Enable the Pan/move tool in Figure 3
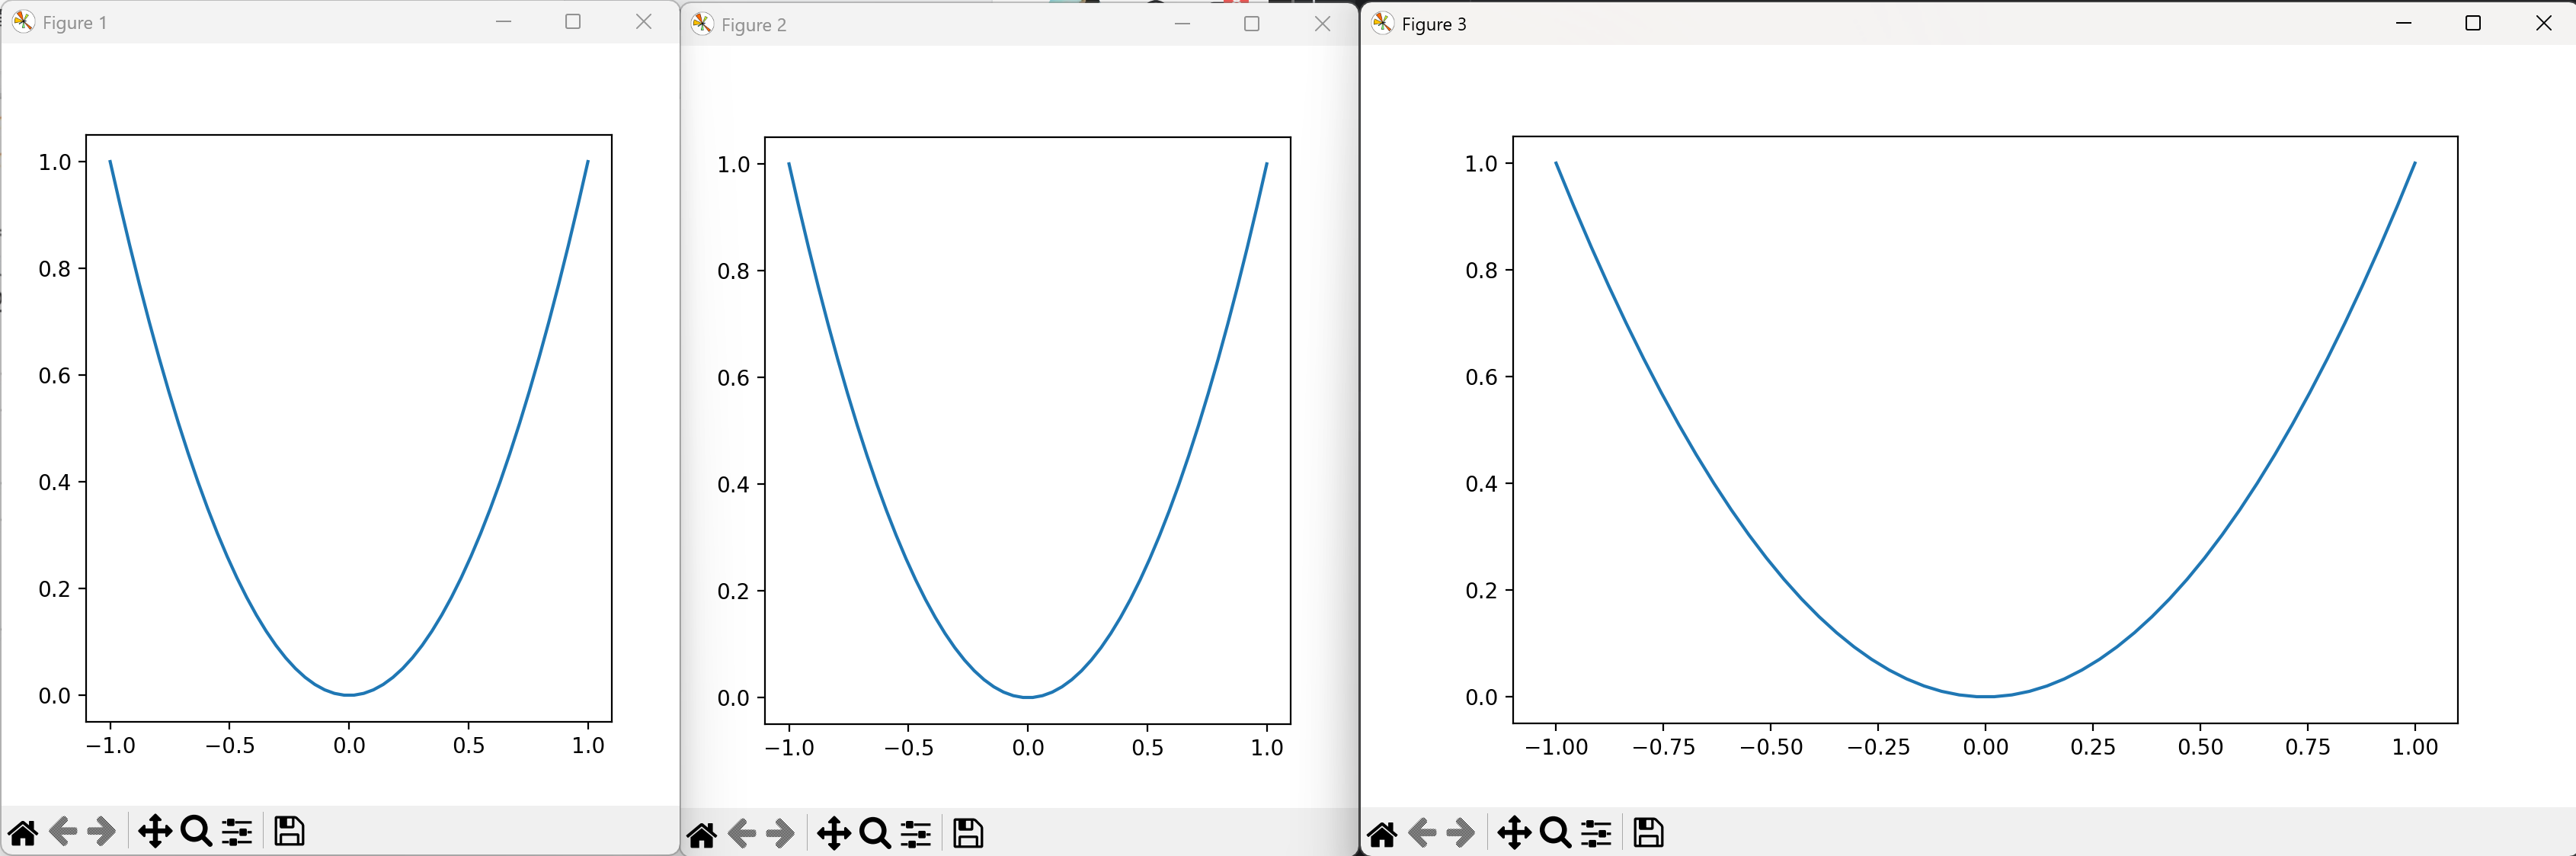The width and height of the screenshot is (2576, 856). pos(1515,833)
